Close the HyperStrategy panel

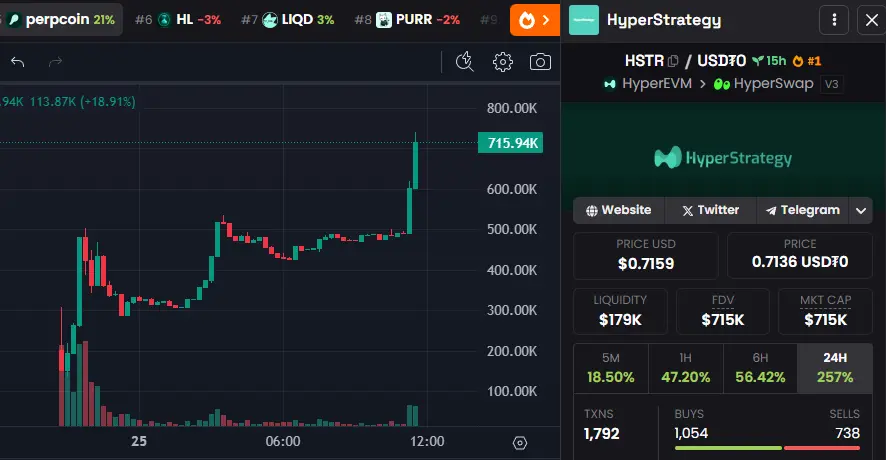pos(872,20)
